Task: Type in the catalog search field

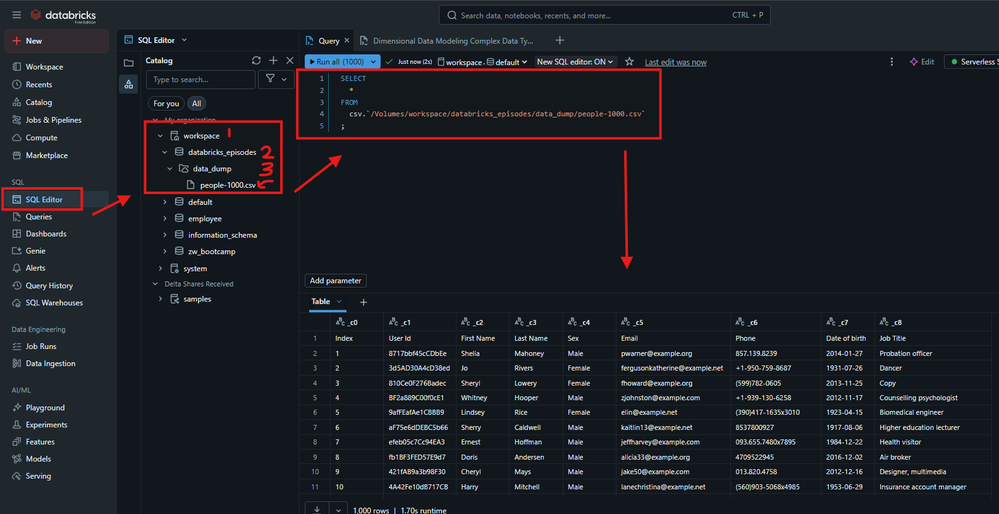Action: pos(200,79)
